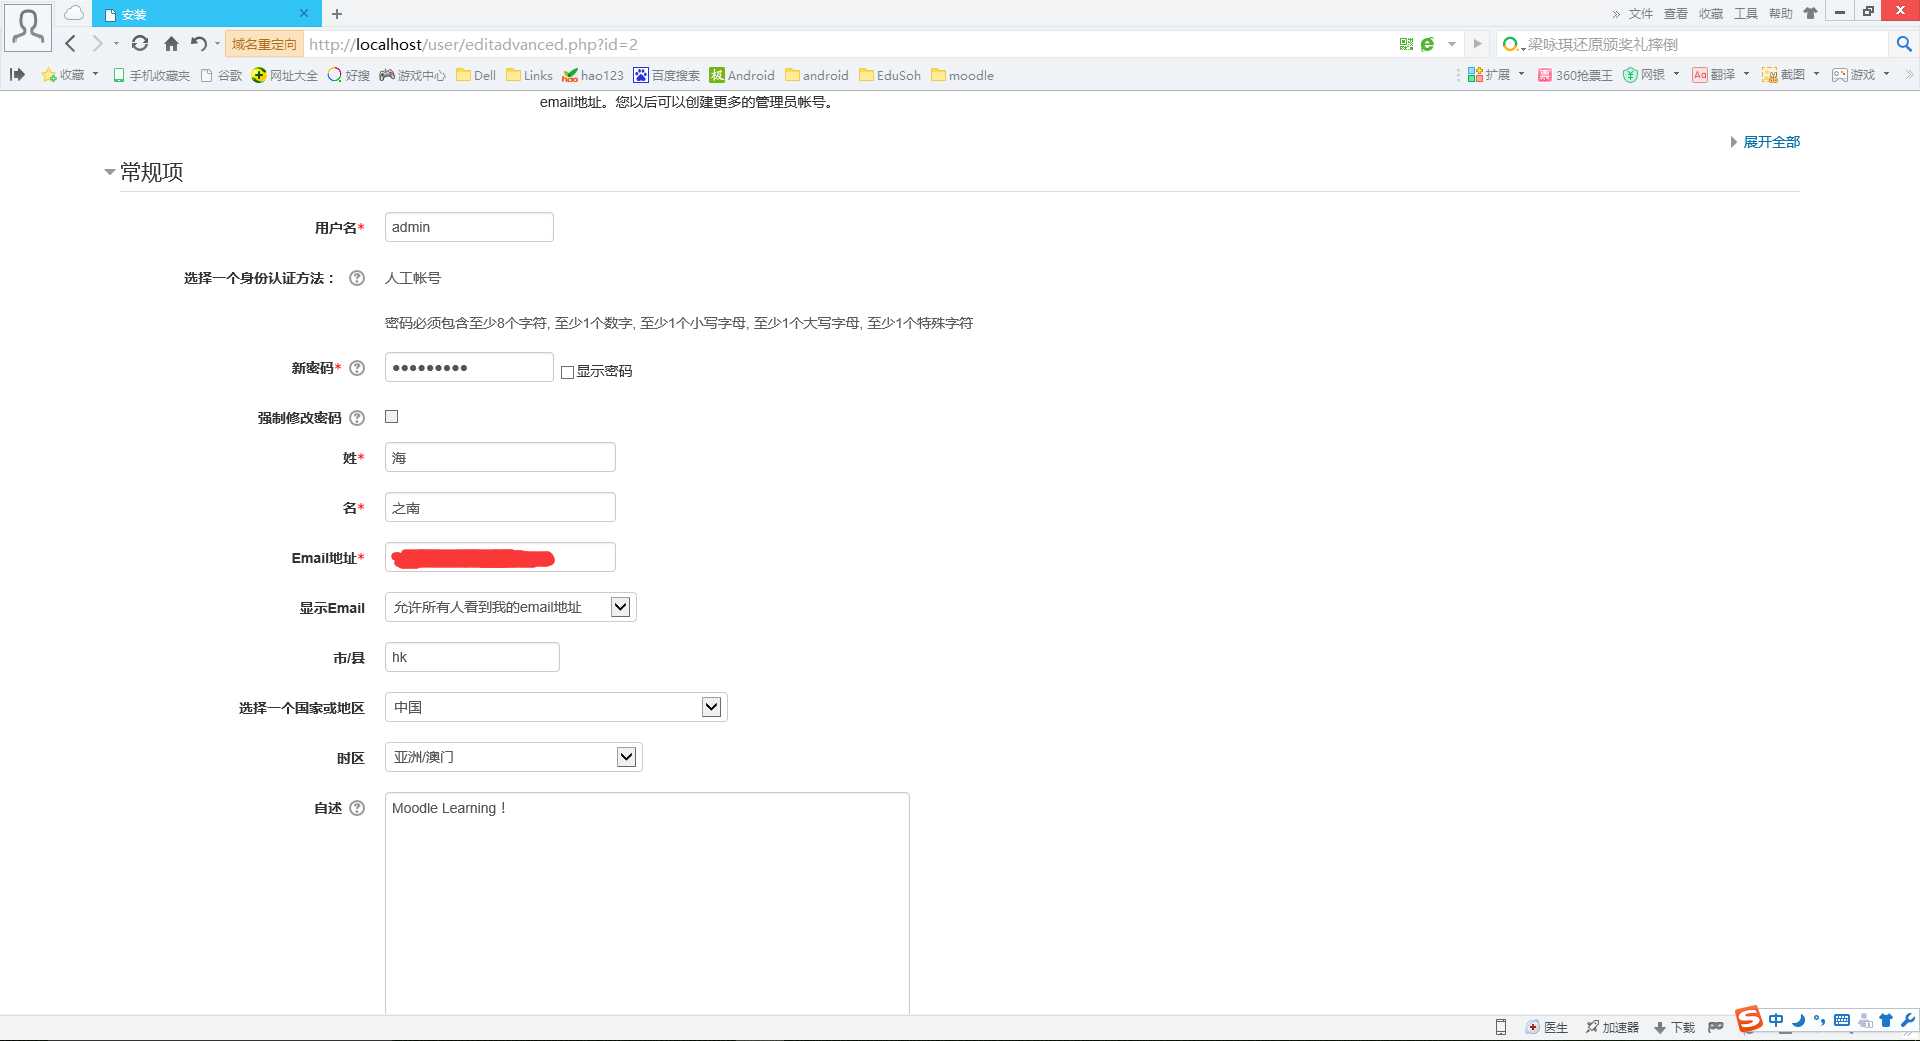Click the browser forward arrow

[x=97, y=44]
